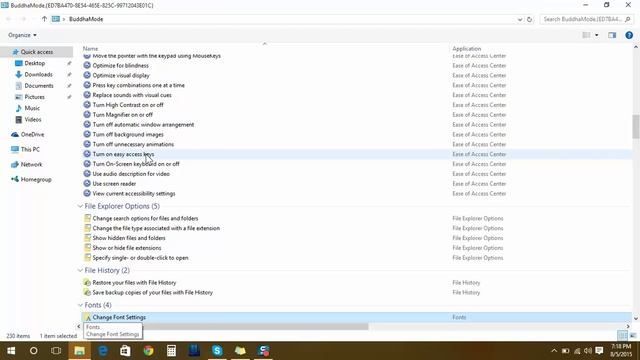Open Windows Start menu
The width and height of the screenshot is (640, 360).
(x=11, y=351)
